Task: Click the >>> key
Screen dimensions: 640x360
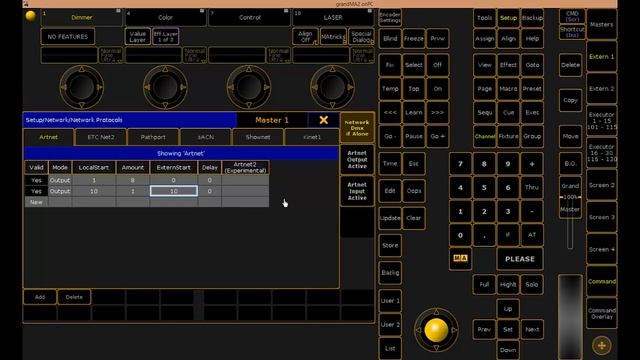Action: 438,112
